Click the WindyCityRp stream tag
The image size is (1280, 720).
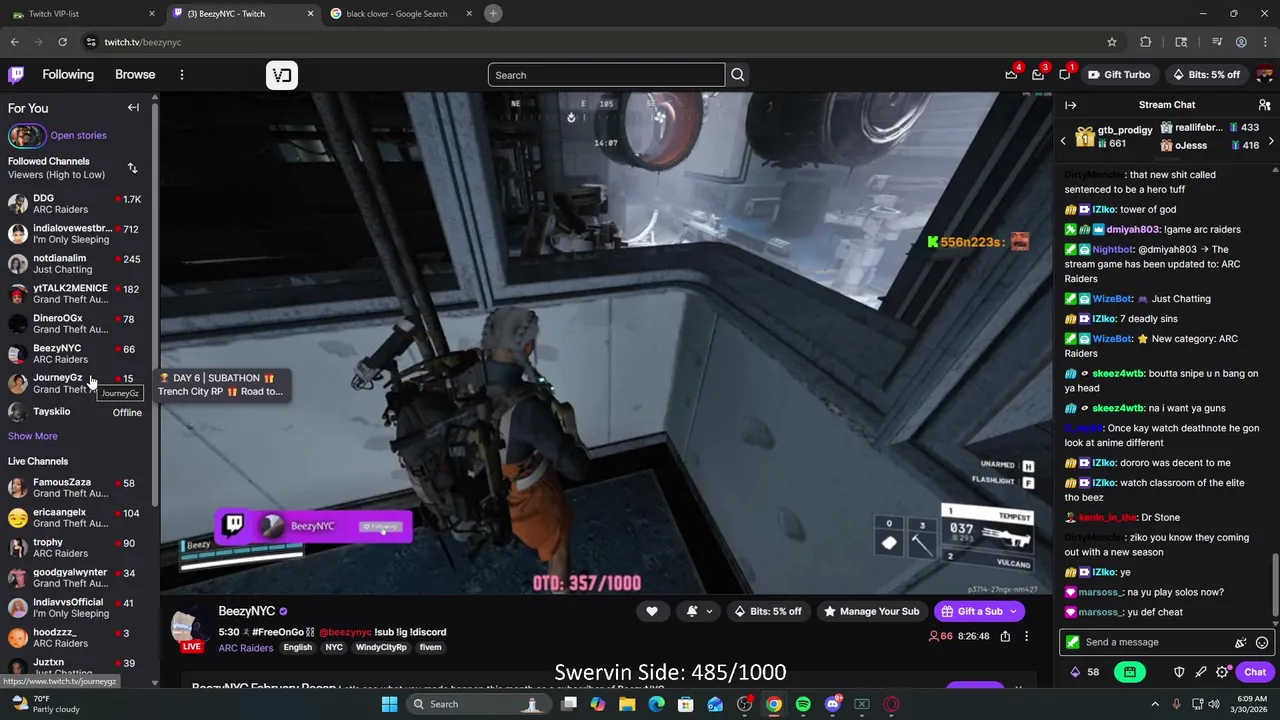[x=381, y=648]
